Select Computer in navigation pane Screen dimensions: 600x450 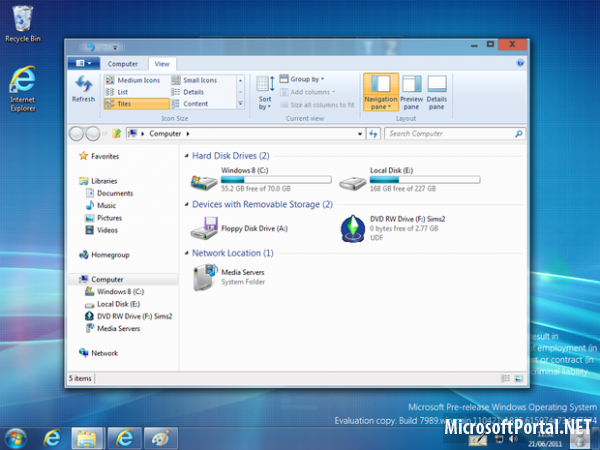[x=123, y=279]
